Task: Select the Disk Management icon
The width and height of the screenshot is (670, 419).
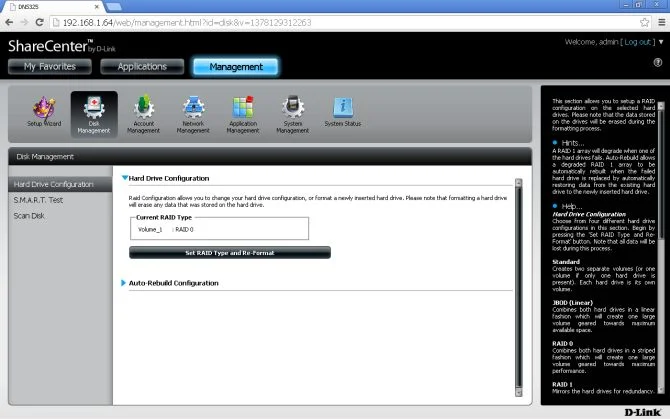Action: click(x=94, y=114)
